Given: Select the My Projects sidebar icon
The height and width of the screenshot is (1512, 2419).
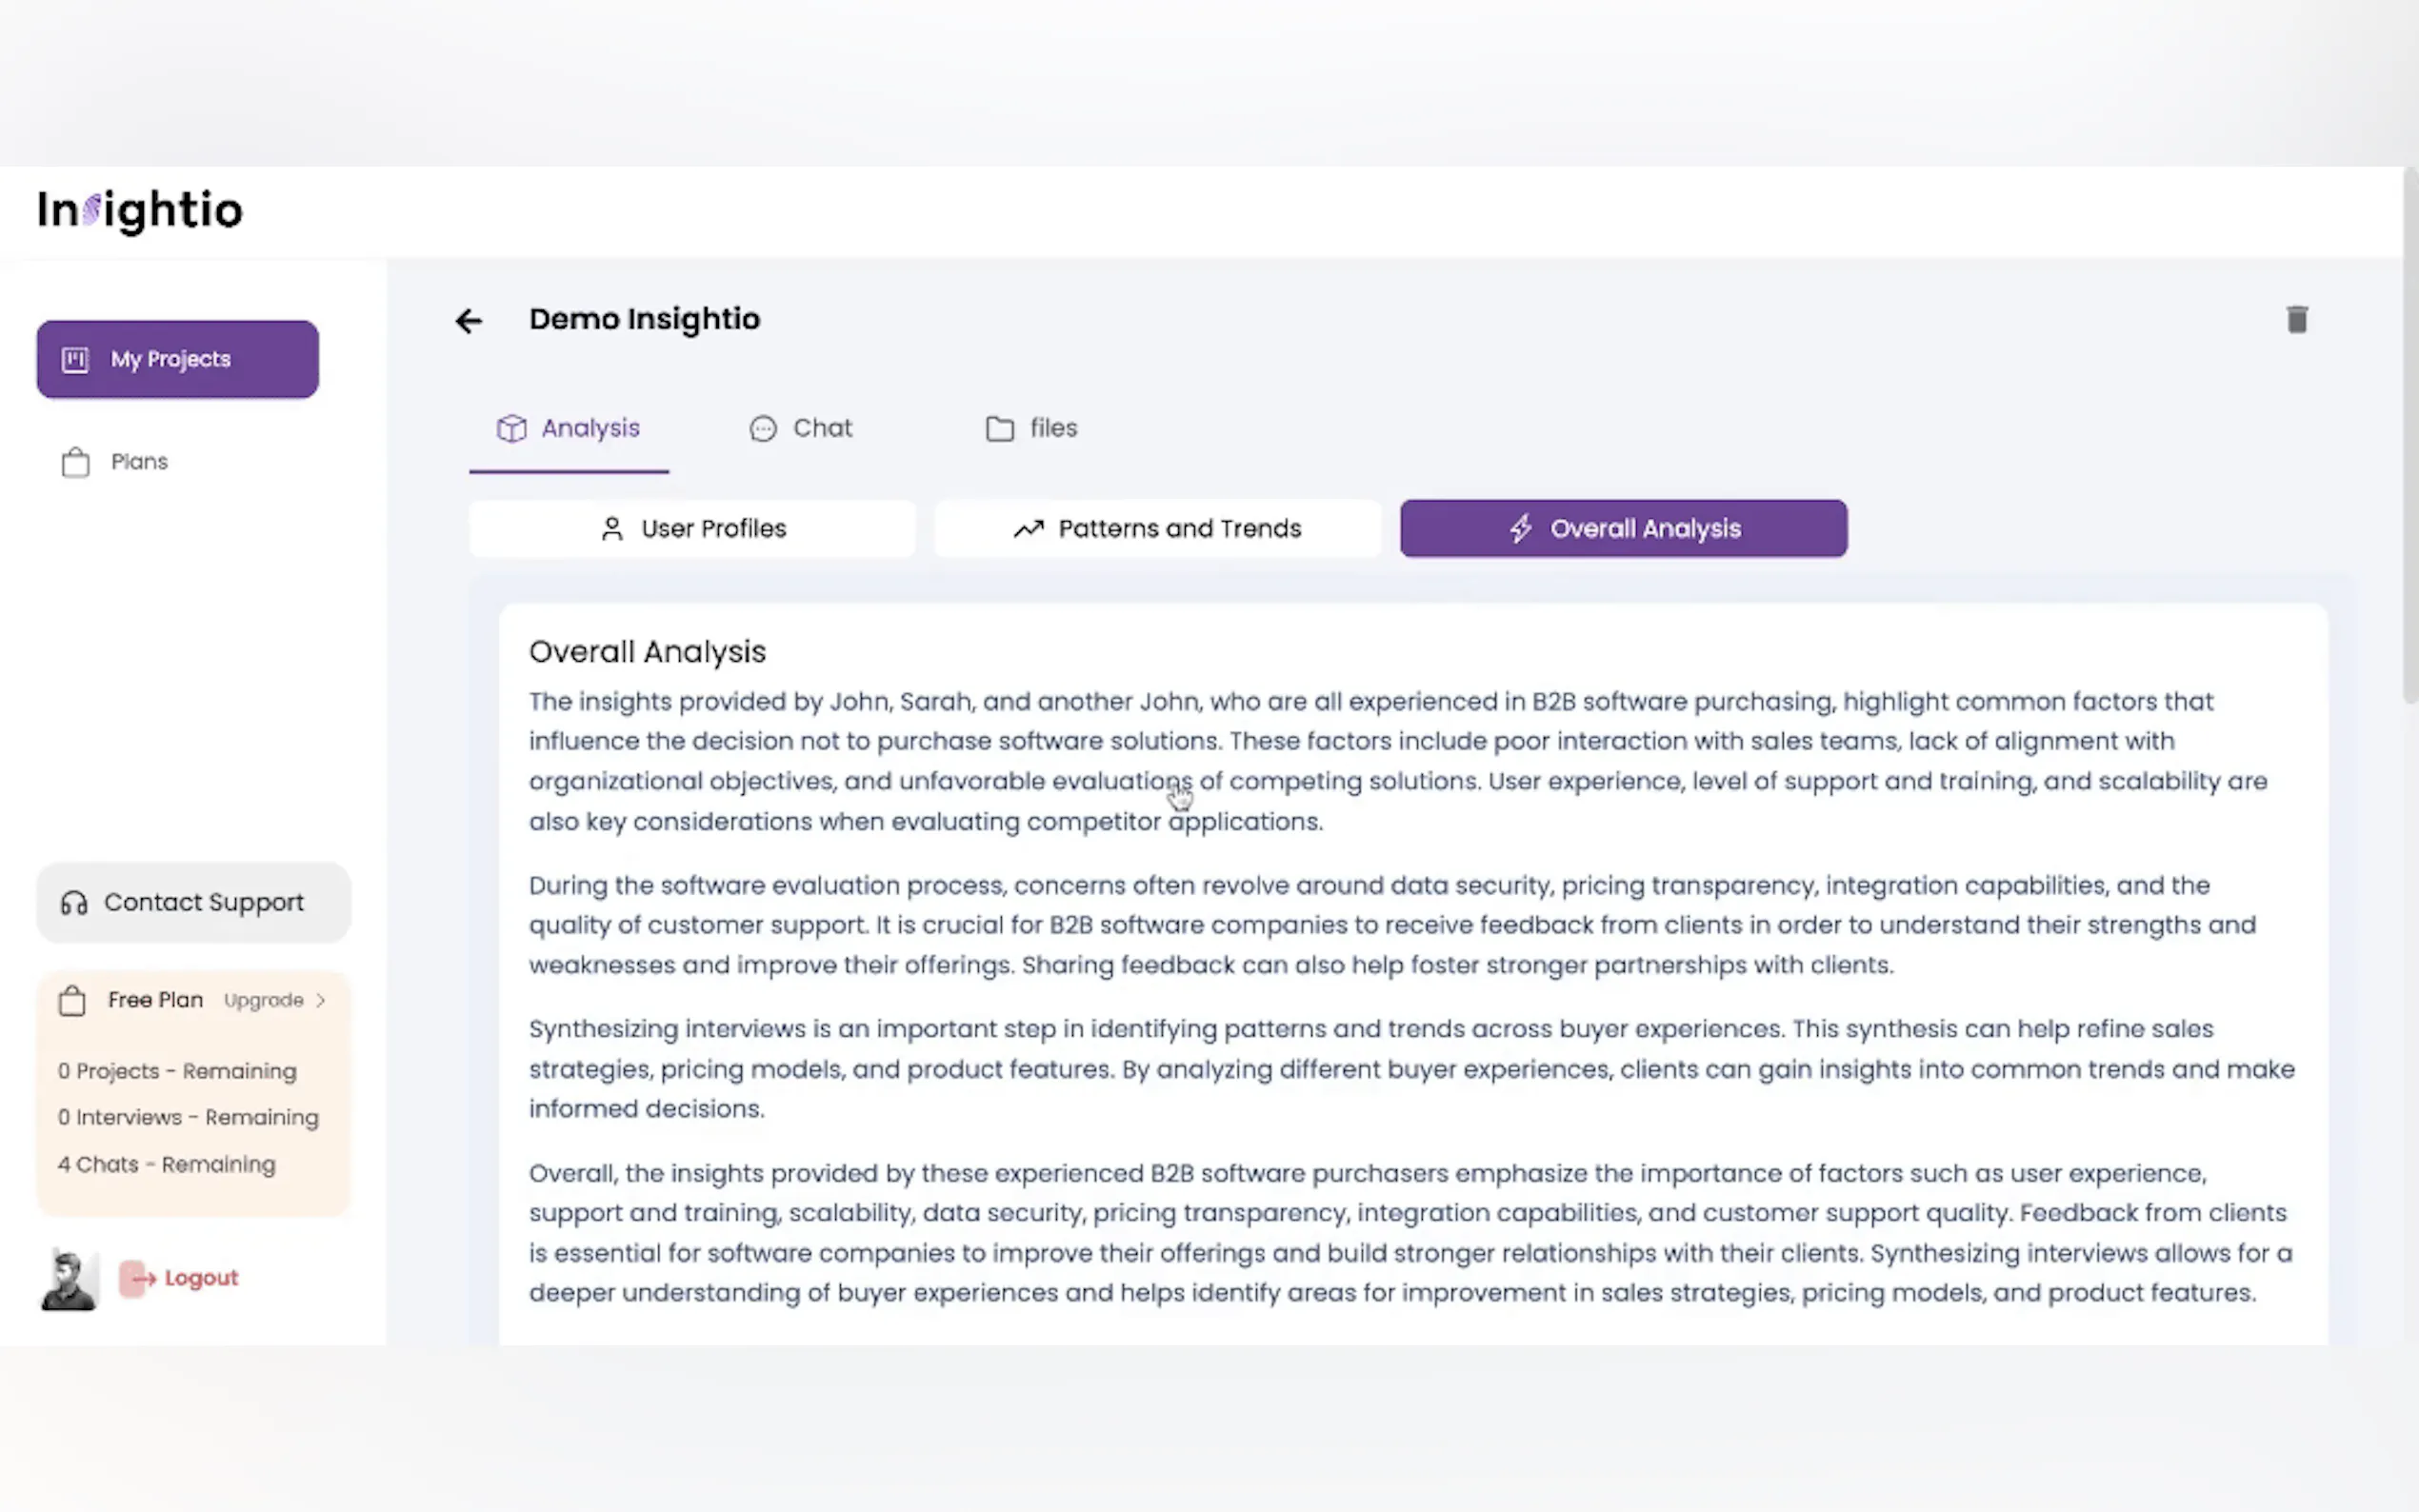Looking at the screenshot, I should (x=76, y=359).
